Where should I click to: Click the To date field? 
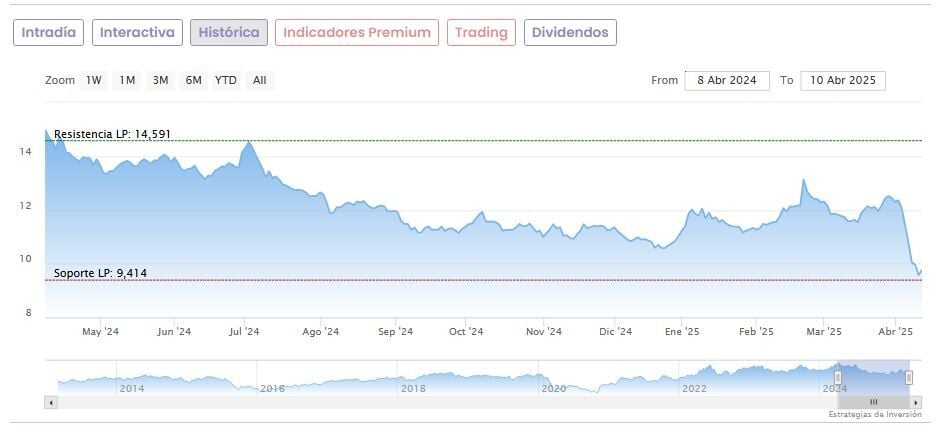tap(842, 81)
